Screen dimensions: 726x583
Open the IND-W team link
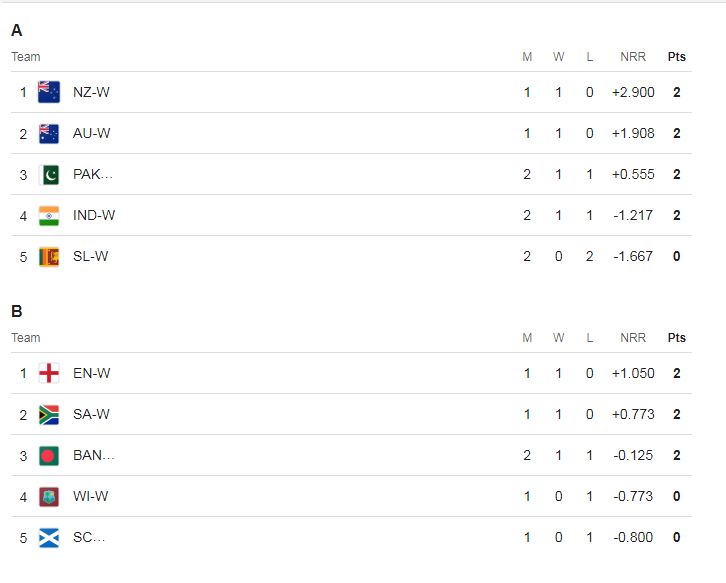pyautogui.click(x=94, y=215)
